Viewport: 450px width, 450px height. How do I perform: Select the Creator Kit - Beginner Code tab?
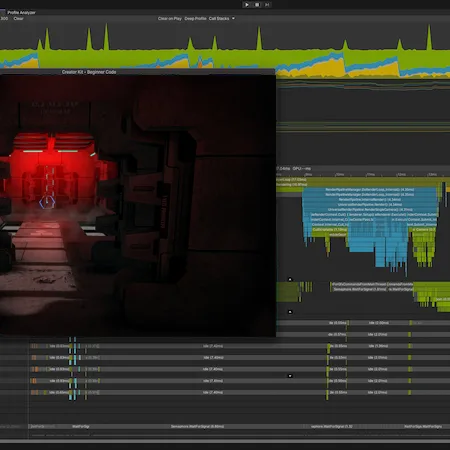pyautogui.click(x=89, y=72)
